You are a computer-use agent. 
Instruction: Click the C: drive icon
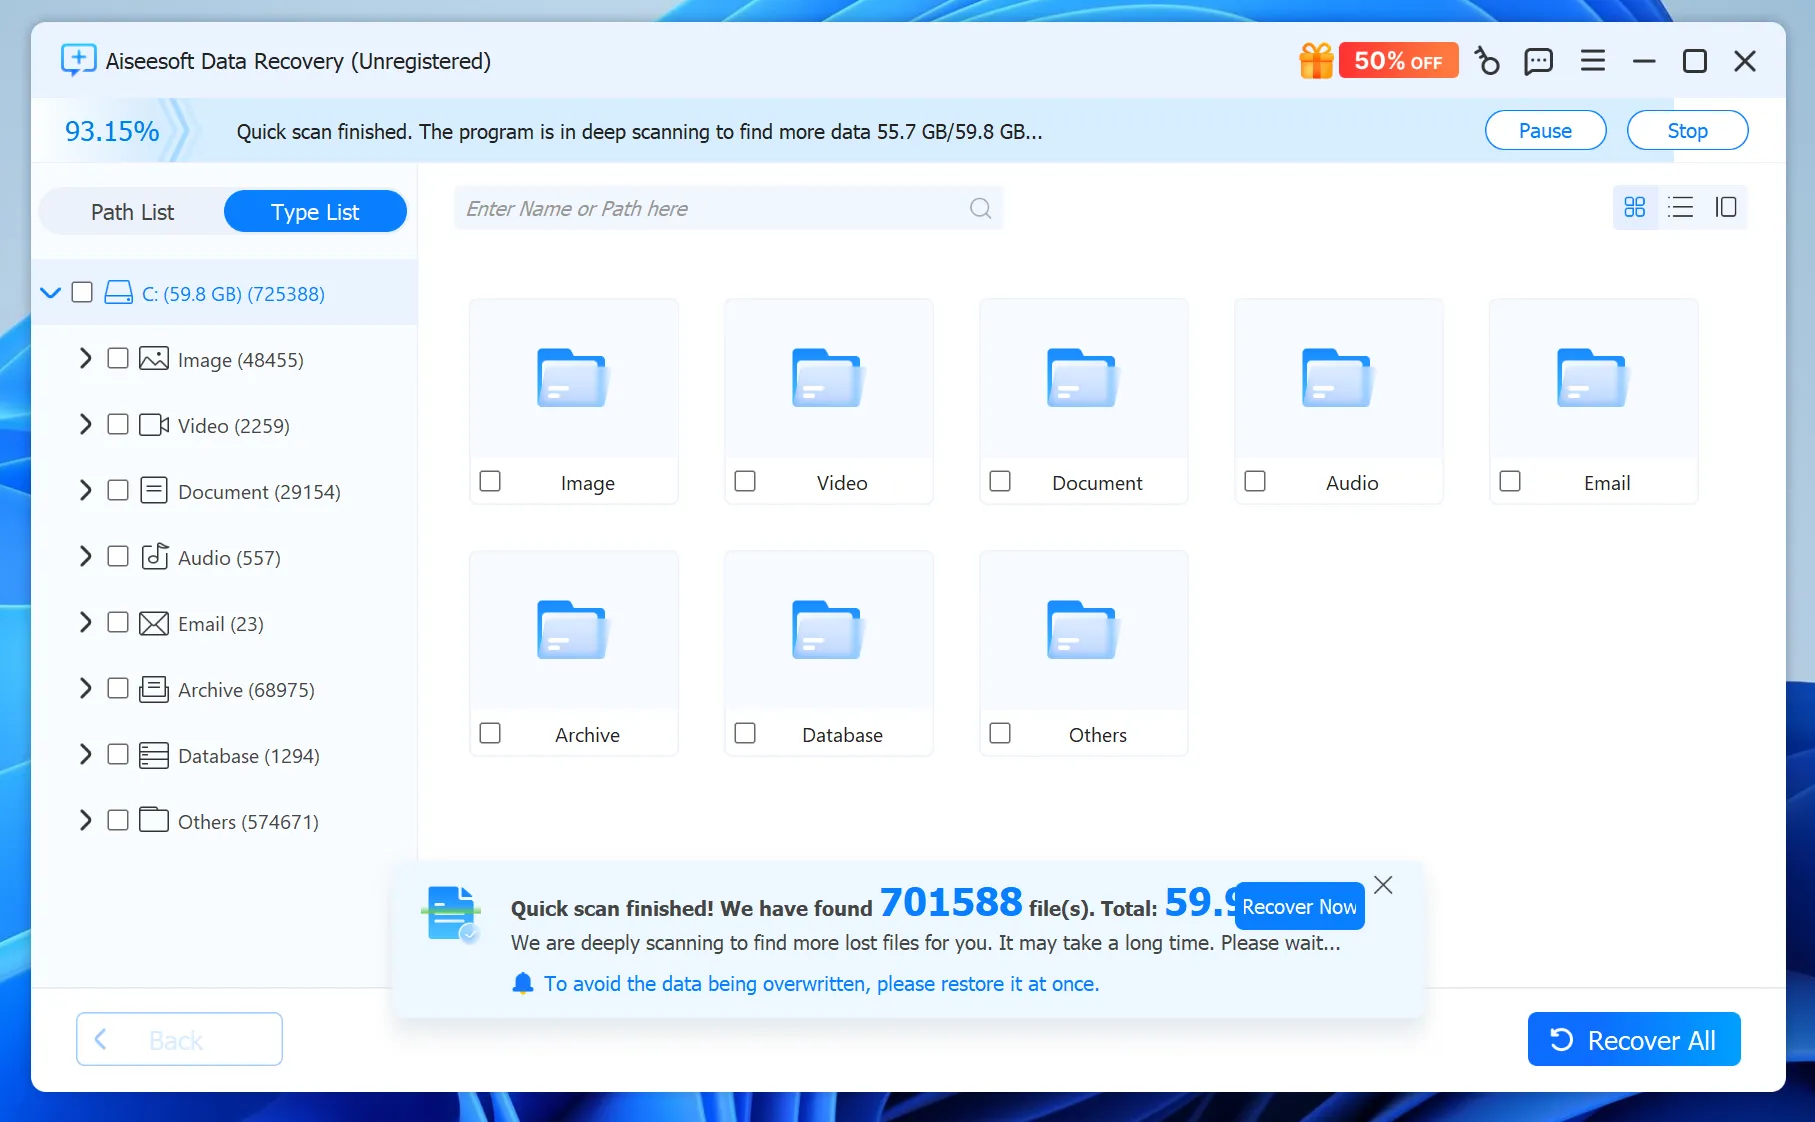click(x=118, y=292)
